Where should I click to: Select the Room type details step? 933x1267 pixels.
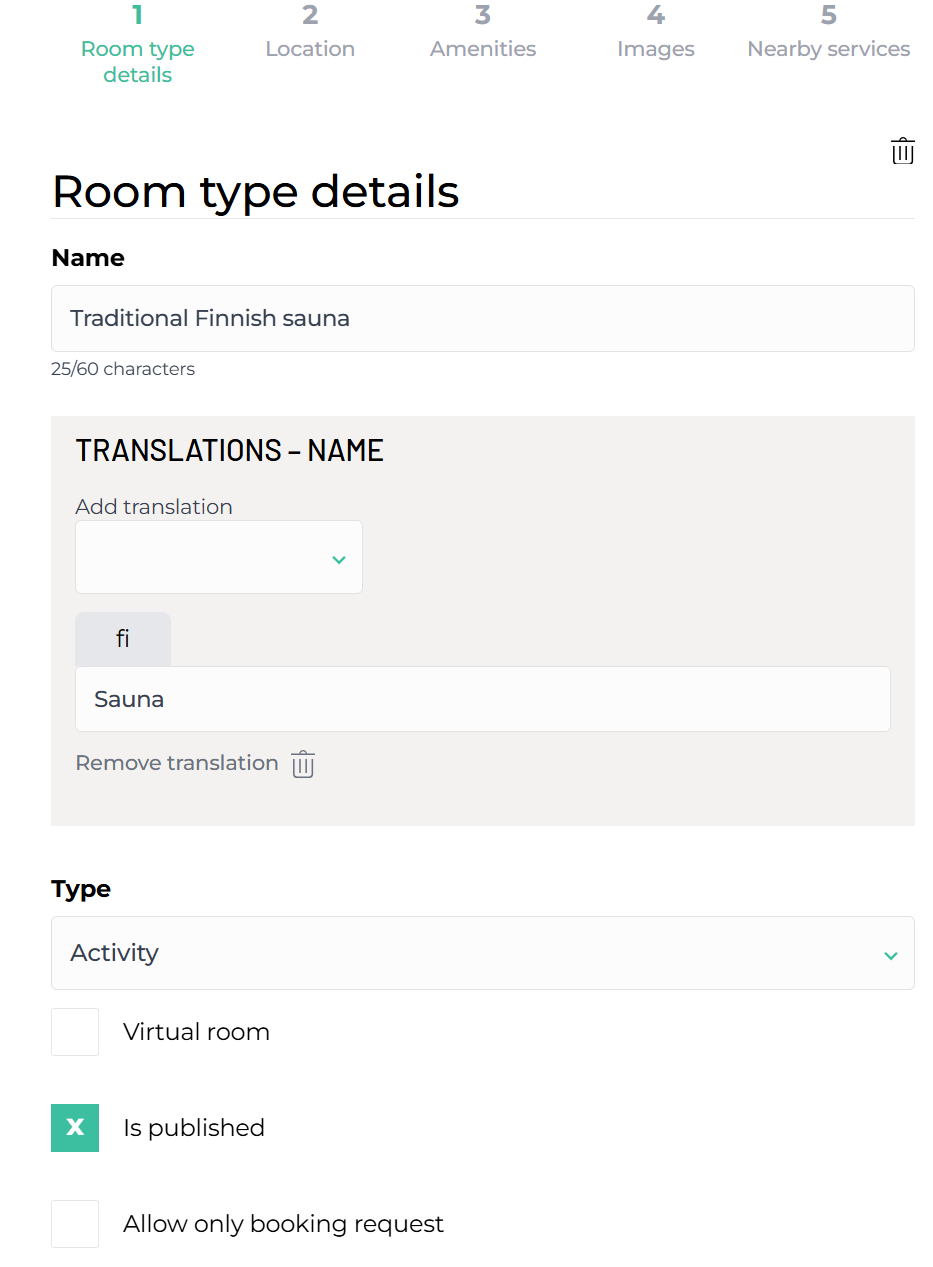138,61
